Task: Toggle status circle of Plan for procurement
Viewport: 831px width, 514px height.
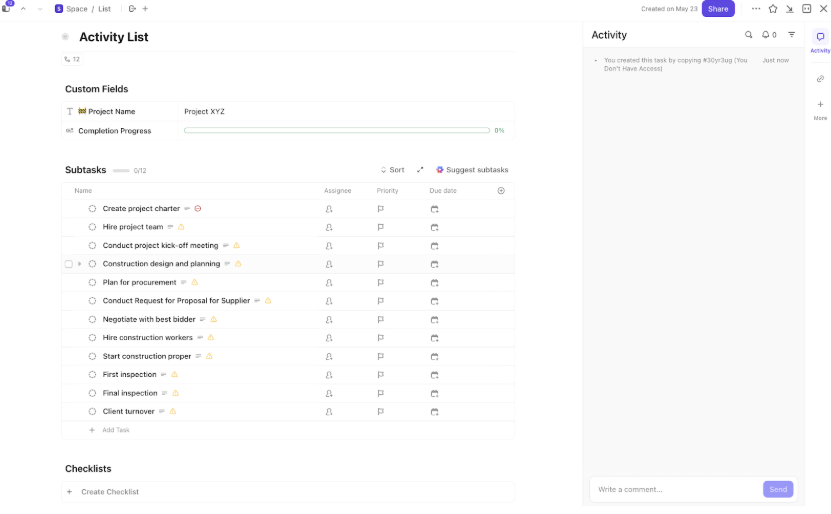Action: click(92, 282)
